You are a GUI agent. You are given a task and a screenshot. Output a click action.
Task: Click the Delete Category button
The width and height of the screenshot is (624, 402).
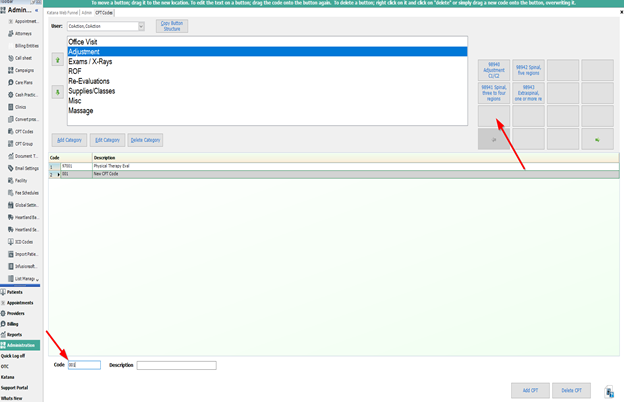click(145, 140)
